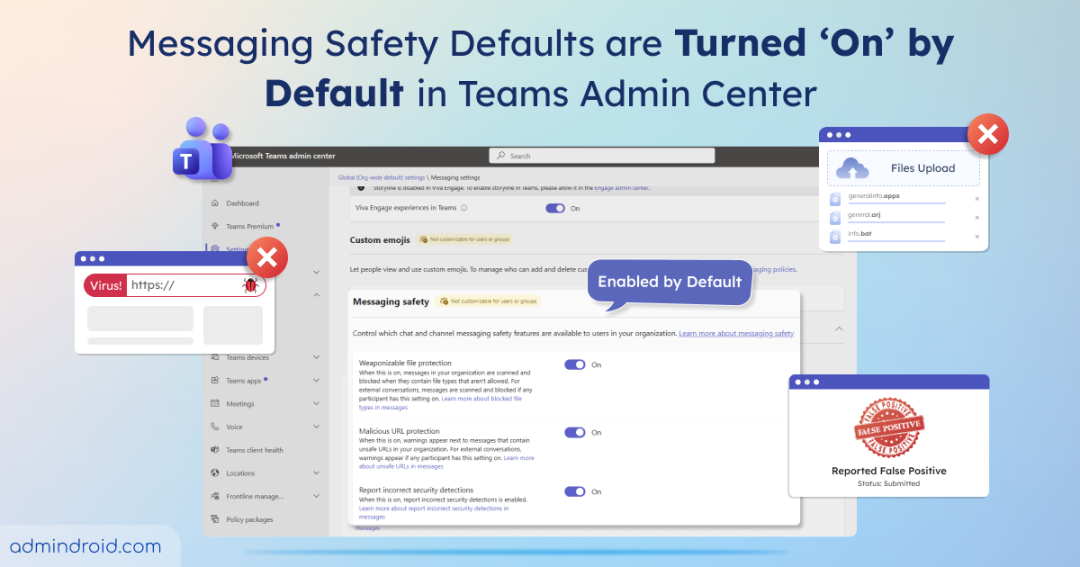
Task: Turn off Report incorrect security detections toggle
Action: click(575, 491)
